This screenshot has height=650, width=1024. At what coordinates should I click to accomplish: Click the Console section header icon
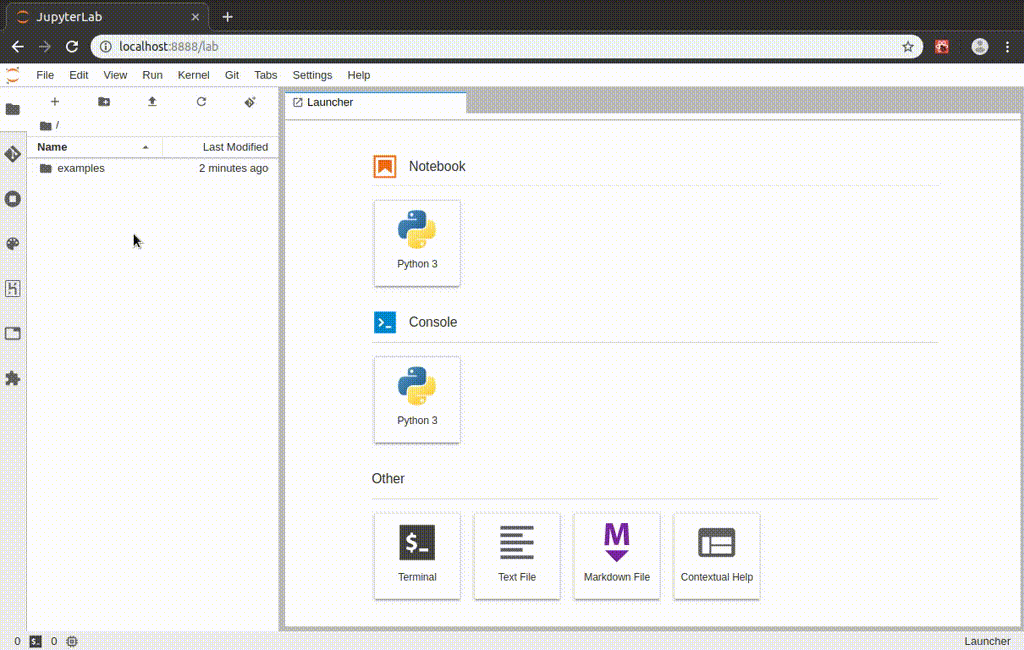coord(385,322)
